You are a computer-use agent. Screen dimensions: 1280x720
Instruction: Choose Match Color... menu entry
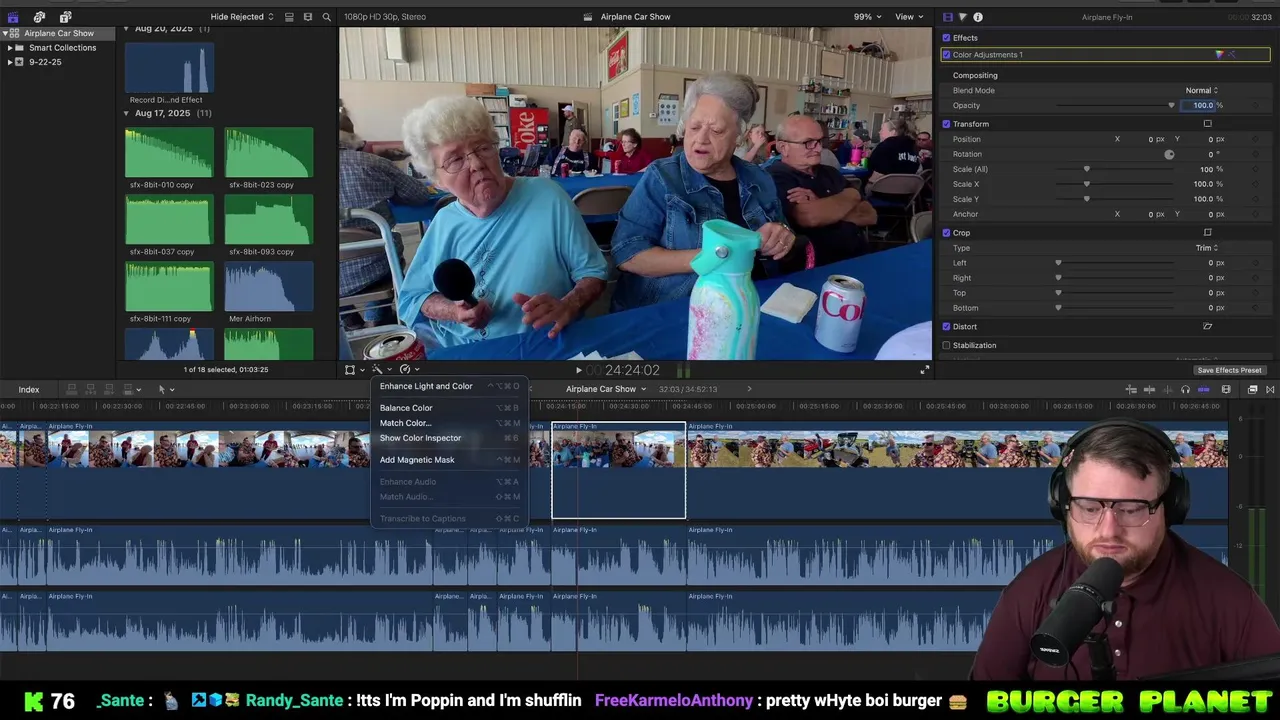click(405, 423)
